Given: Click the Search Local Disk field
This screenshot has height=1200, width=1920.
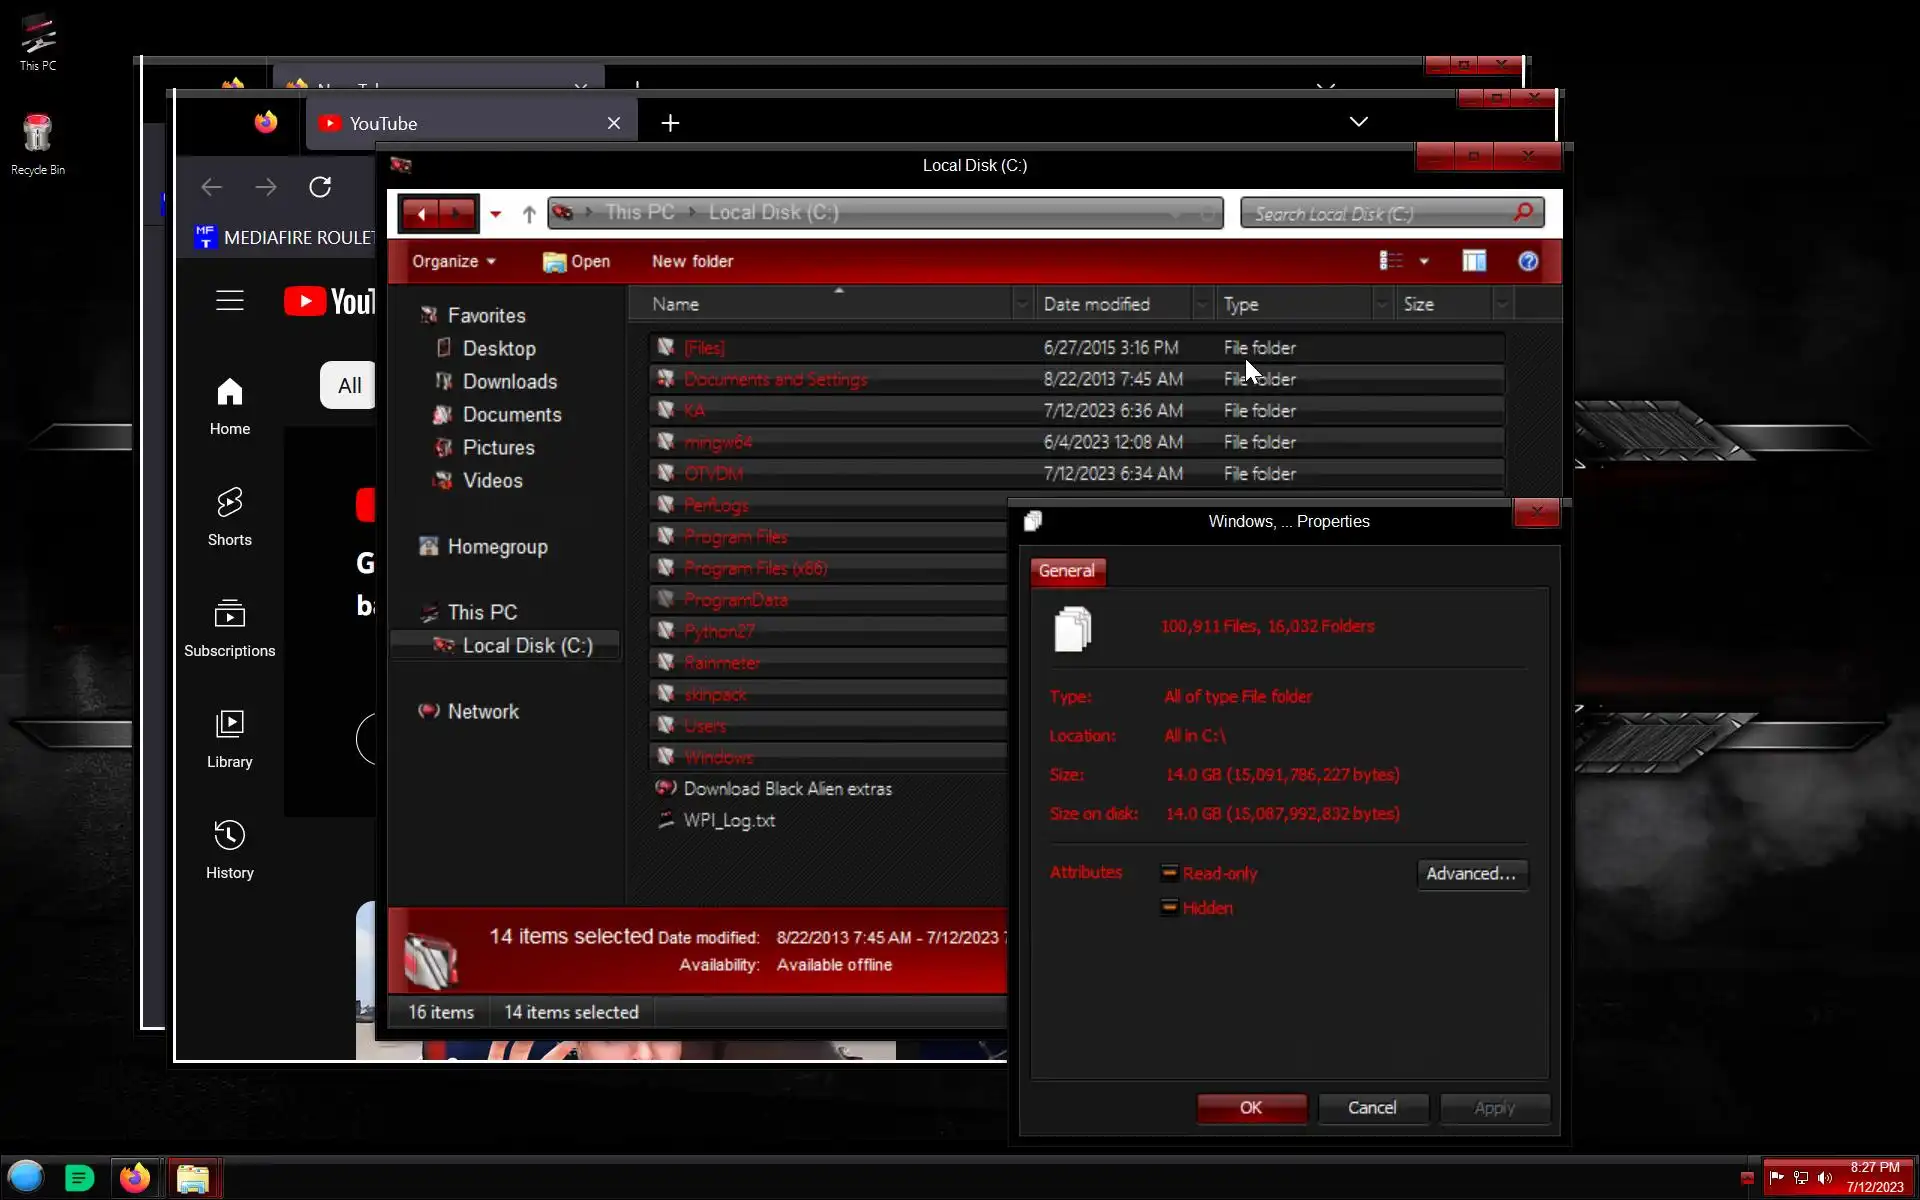Looking at the screenshot, I should pos(1380,213).
